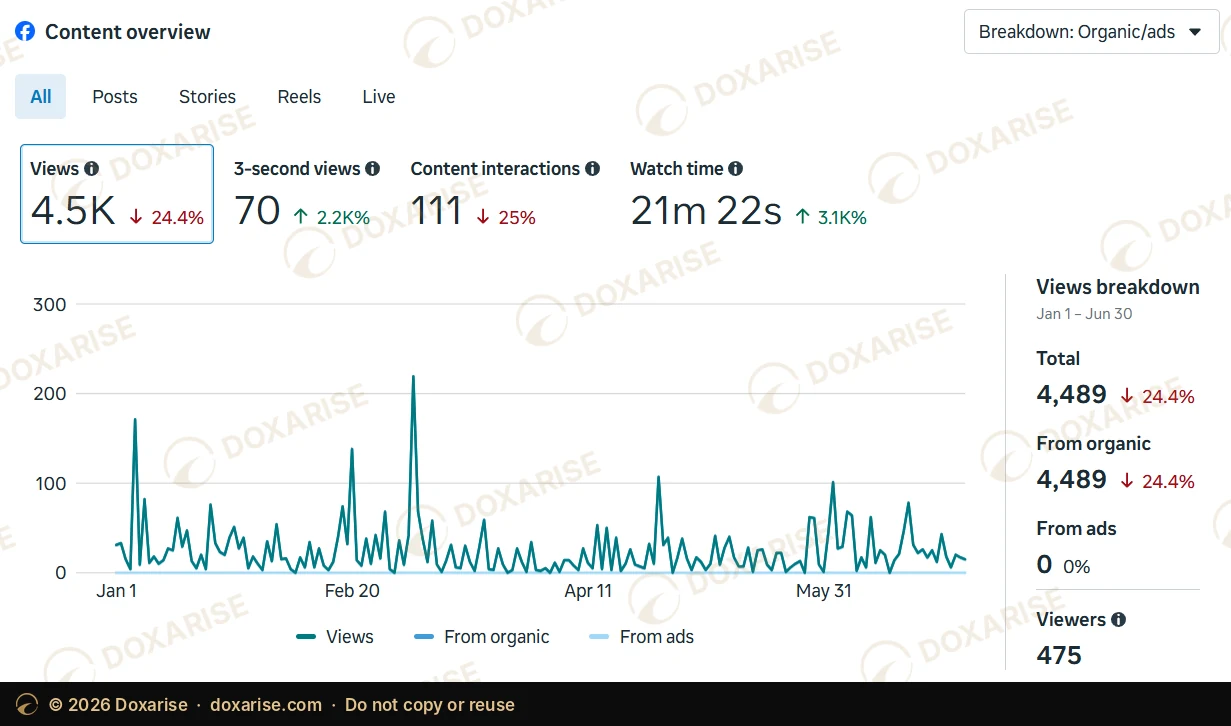This screenshot has width=1231, height=726.
Task: Click the Facebook logo icon
Action: coord(25,31)
